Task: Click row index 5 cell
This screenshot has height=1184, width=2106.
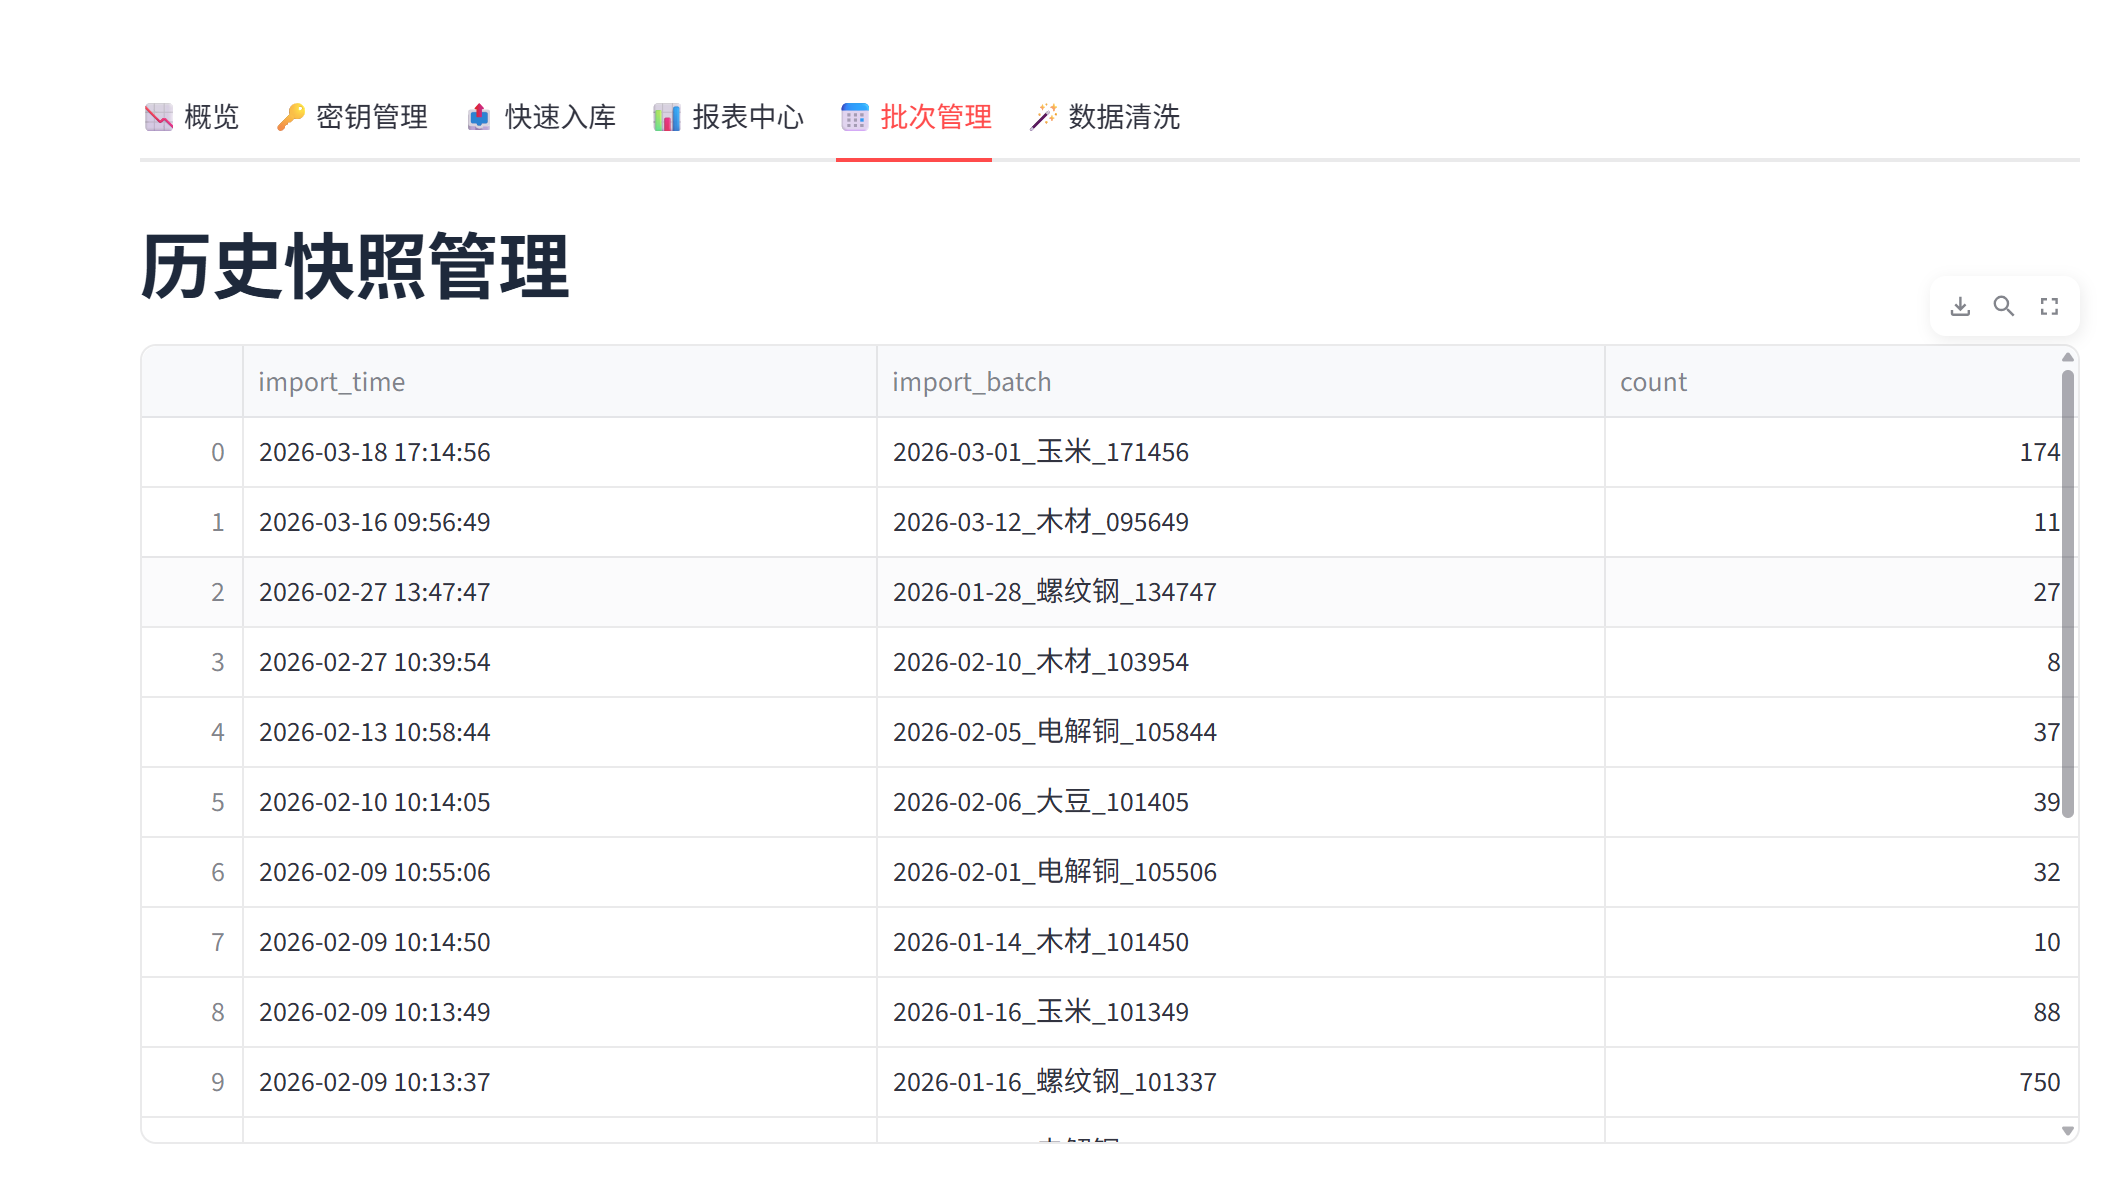Action: pyautogui.click(x=192, y=802)
